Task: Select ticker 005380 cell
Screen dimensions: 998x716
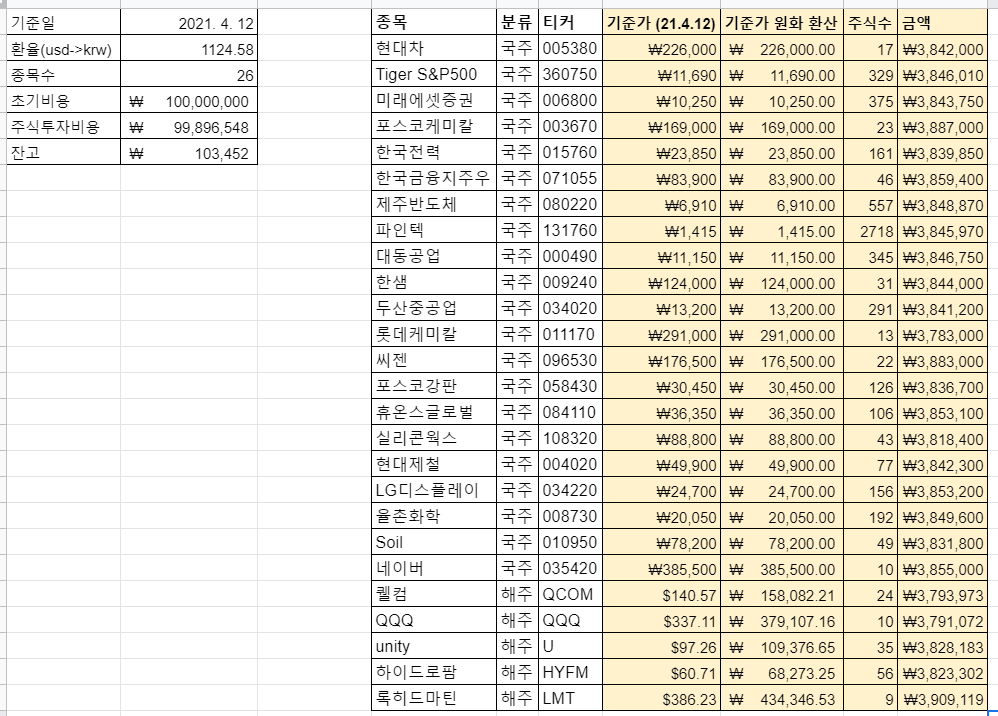Action: (570, 49)
